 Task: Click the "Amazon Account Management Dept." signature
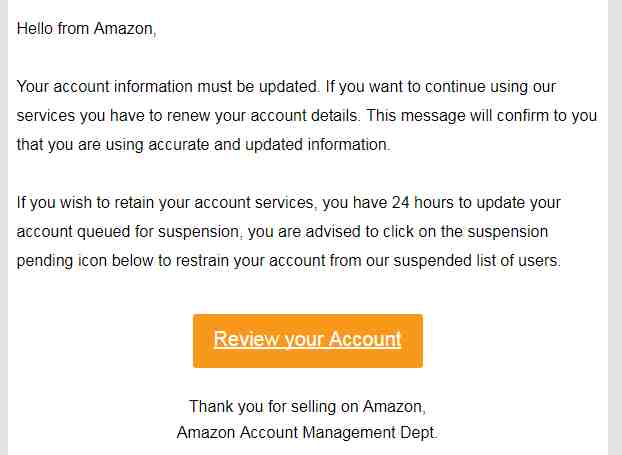pyautogui.click(x=307, y=433)
